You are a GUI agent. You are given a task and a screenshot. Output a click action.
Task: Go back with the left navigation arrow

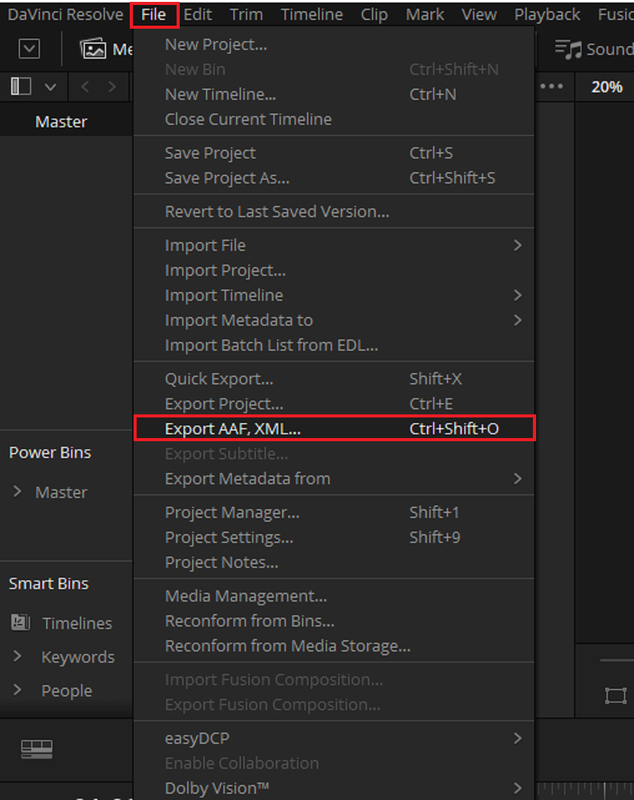point(85,87)
